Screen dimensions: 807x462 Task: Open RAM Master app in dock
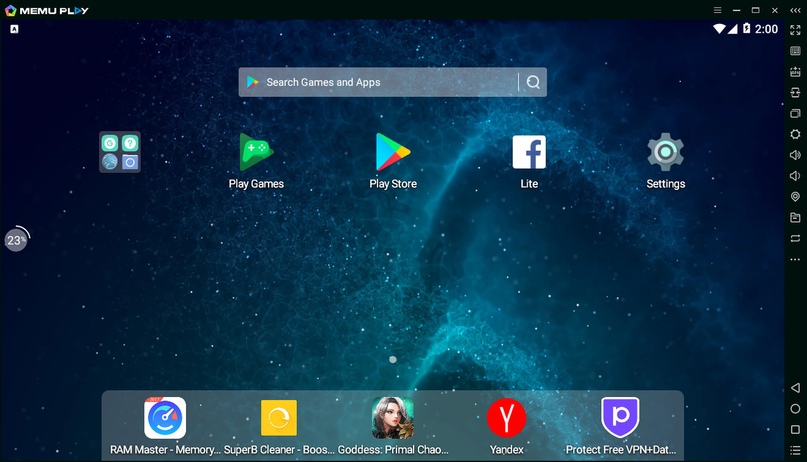(x=165, y=418)
